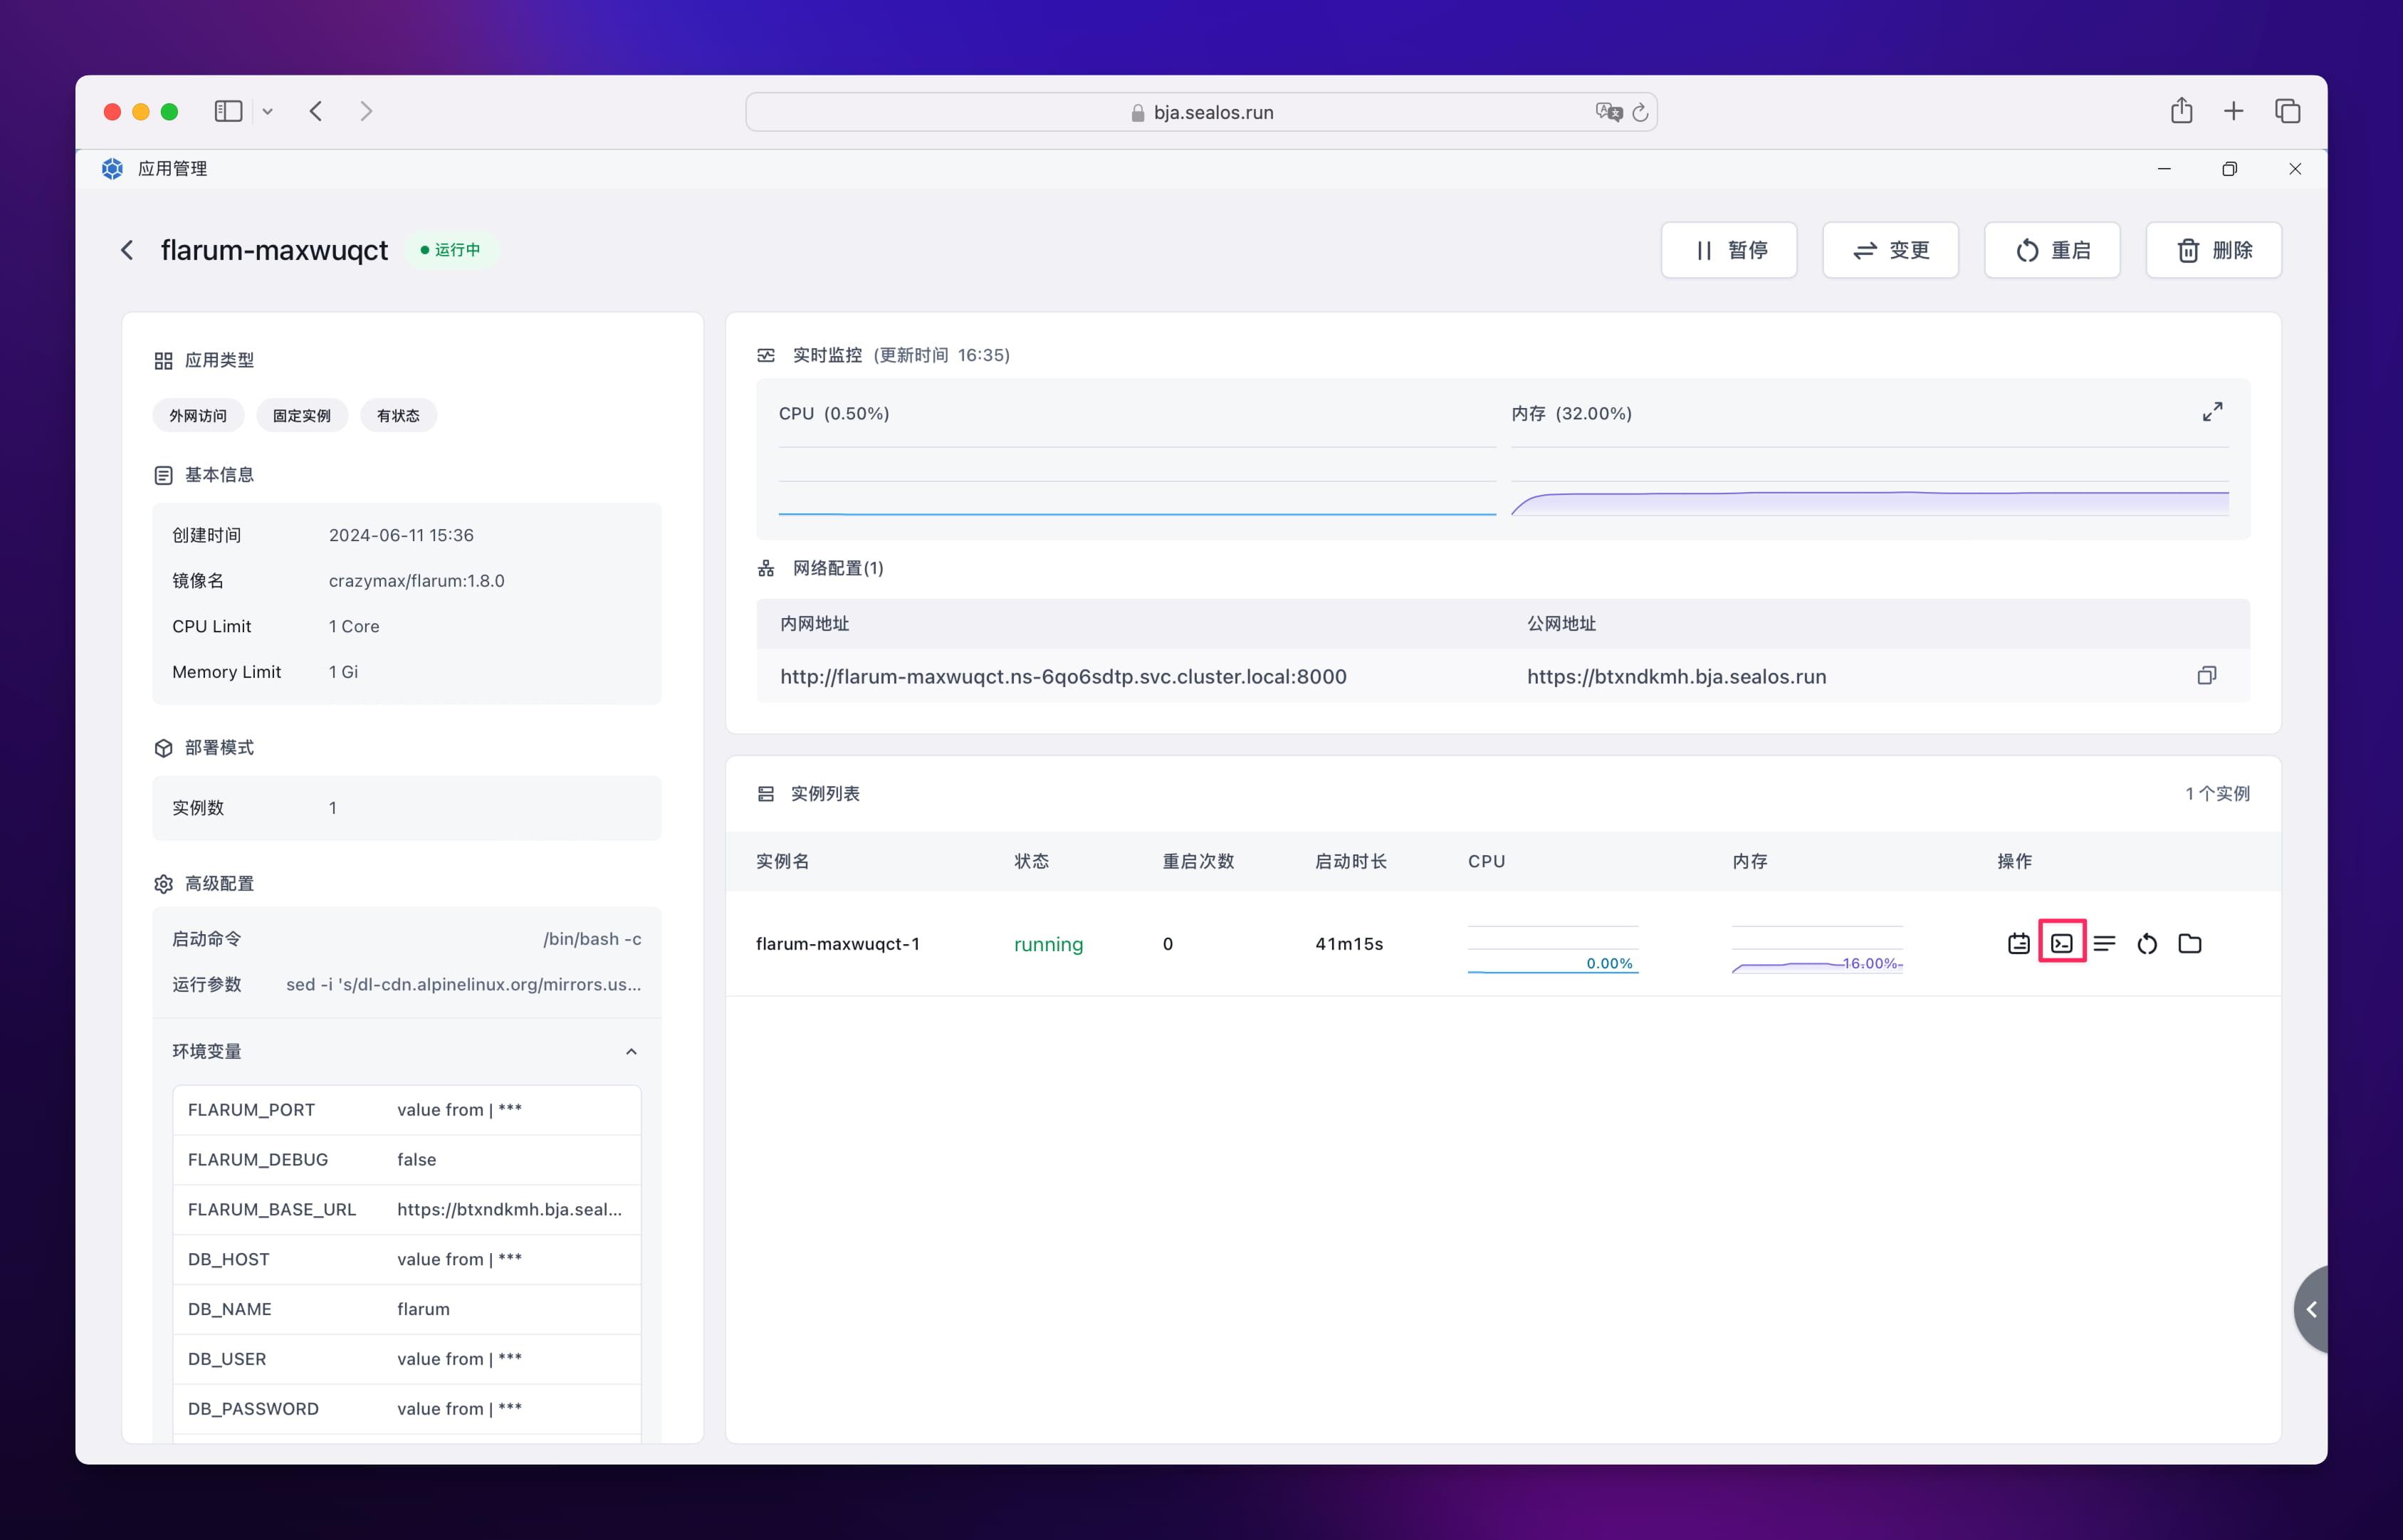Restart the flarum-maxwuqct-1 instance via its icon
The width and height of the screenshot is (2403, 1540).
click(x=2147, y=943)
